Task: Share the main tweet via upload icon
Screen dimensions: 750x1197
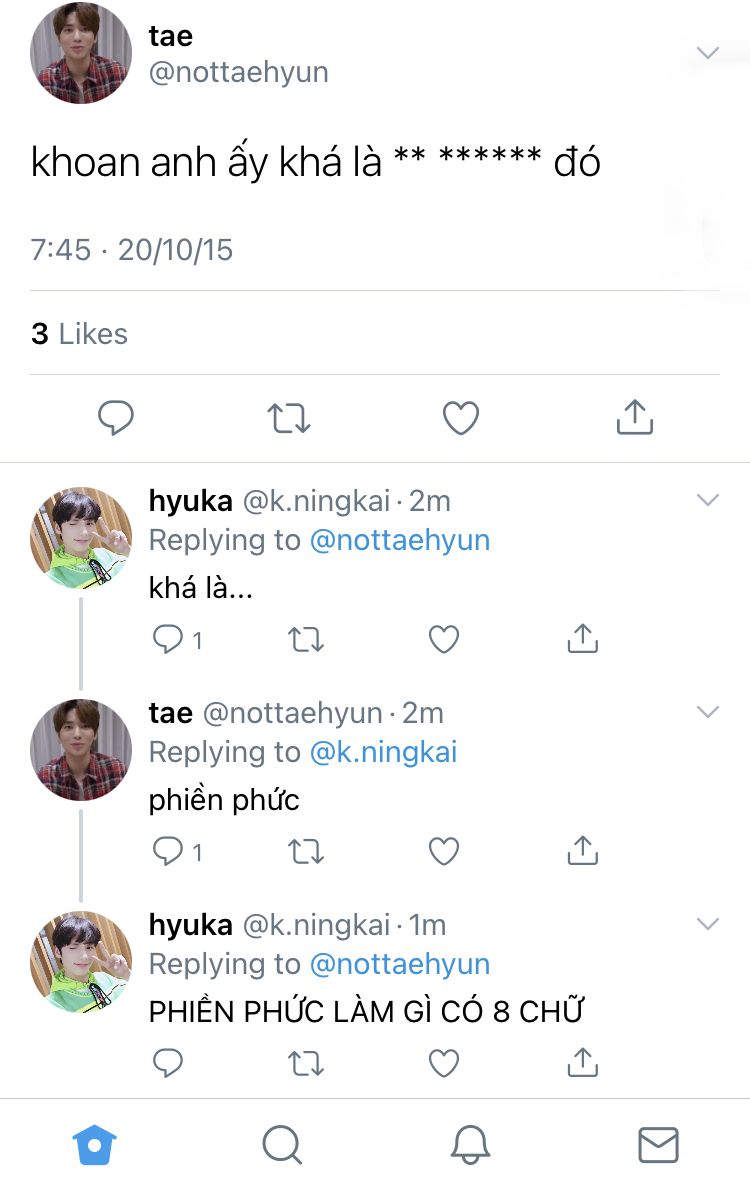Action: coord(635,417)
